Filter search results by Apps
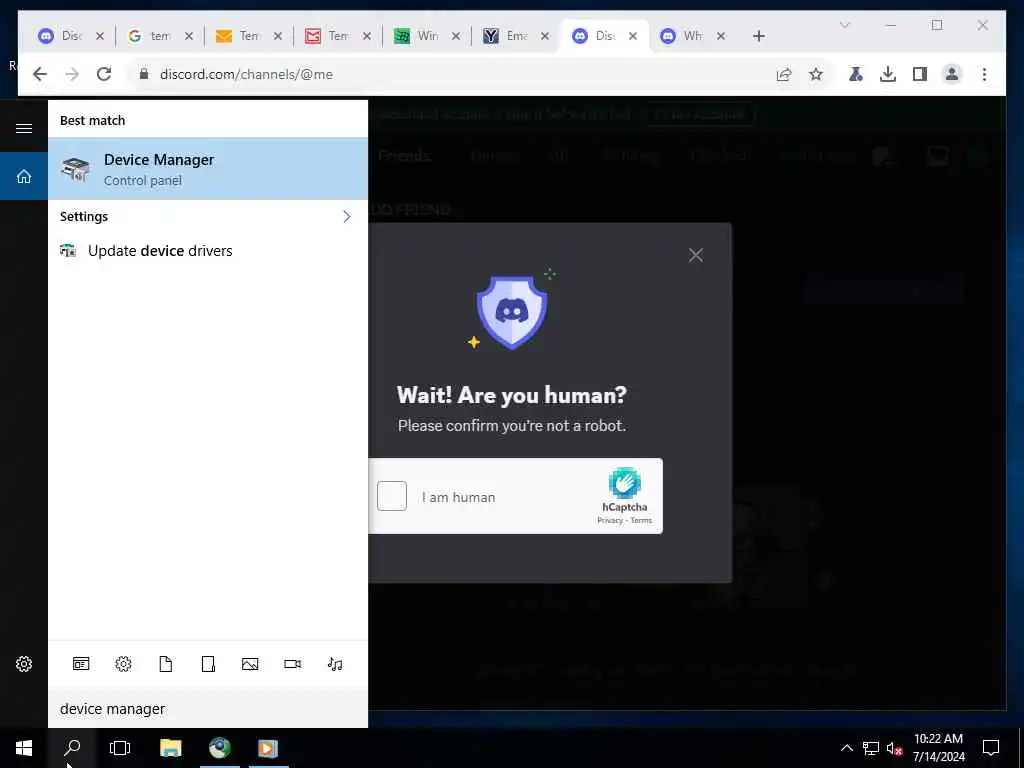This screenshot has height=768, width=1024. (81, 664)
